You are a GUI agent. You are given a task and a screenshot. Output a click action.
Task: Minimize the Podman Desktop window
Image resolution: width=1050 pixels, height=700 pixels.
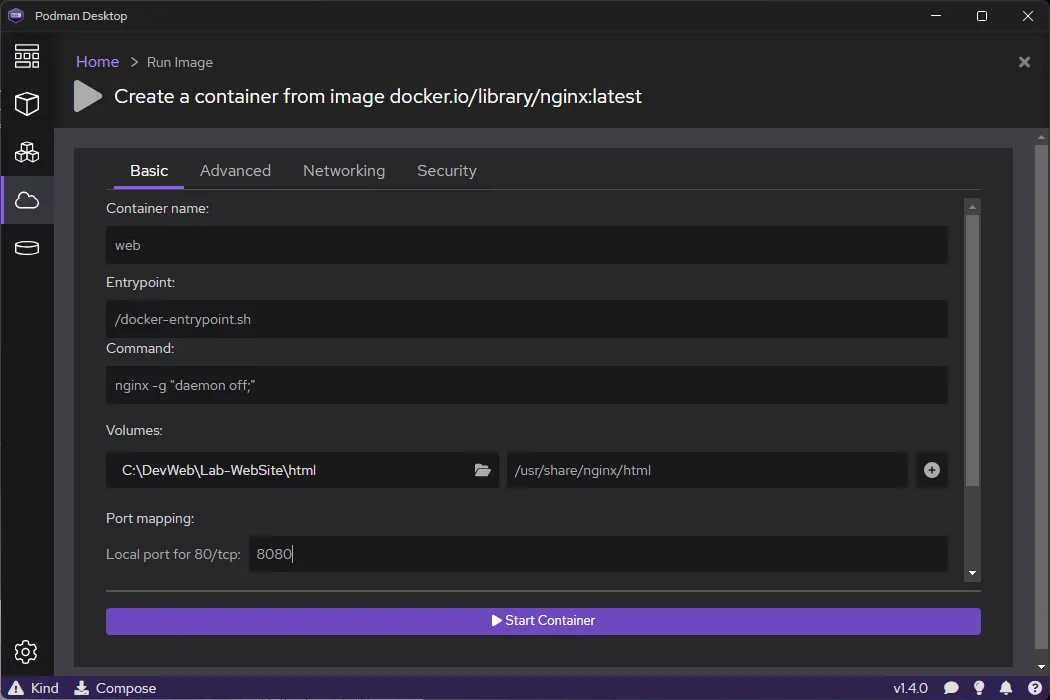tap(936, 15)
